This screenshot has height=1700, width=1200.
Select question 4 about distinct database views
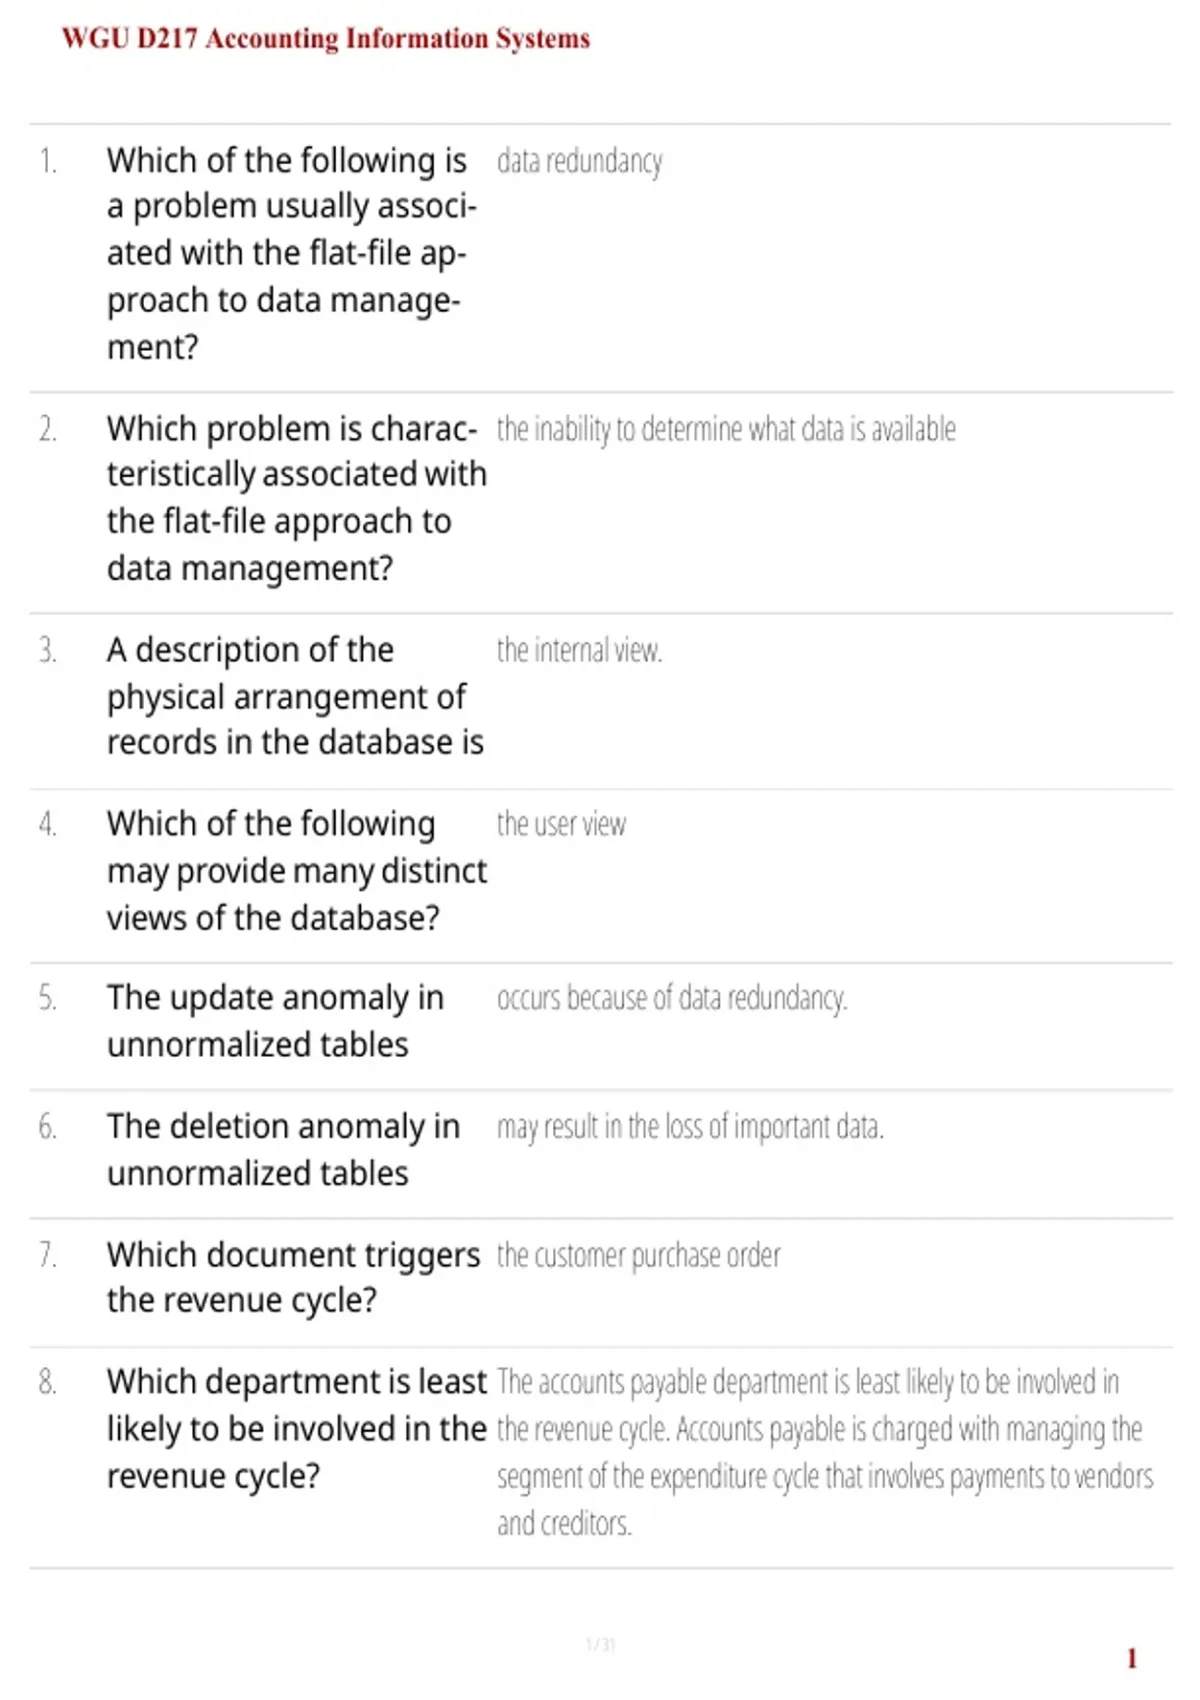(297, 870)
